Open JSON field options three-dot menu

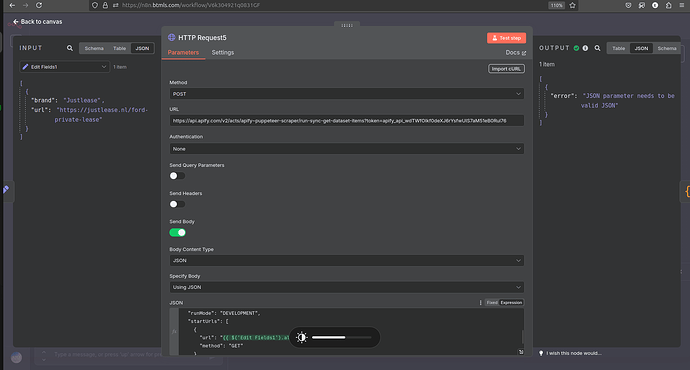pyautogui.click(x=481, y=303)
